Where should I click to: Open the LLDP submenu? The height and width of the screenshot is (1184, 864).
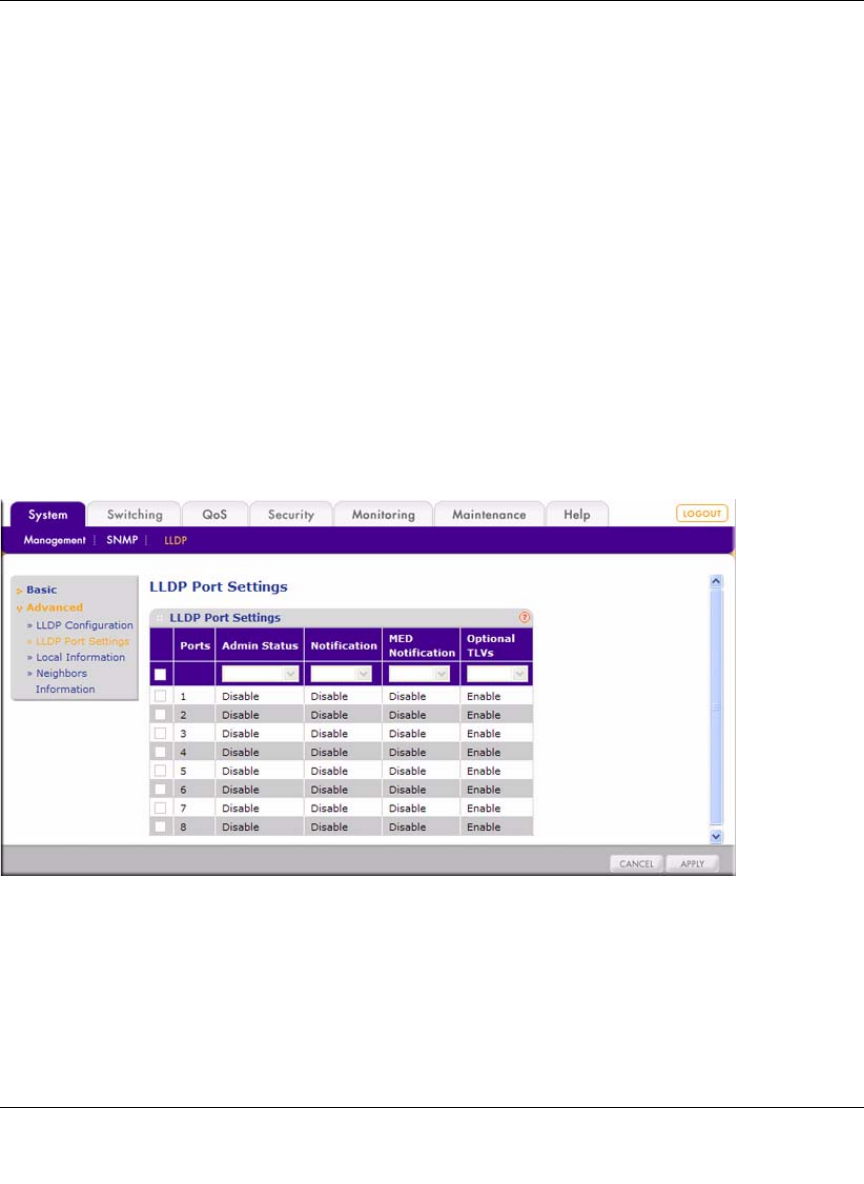[x=175, y=540]
